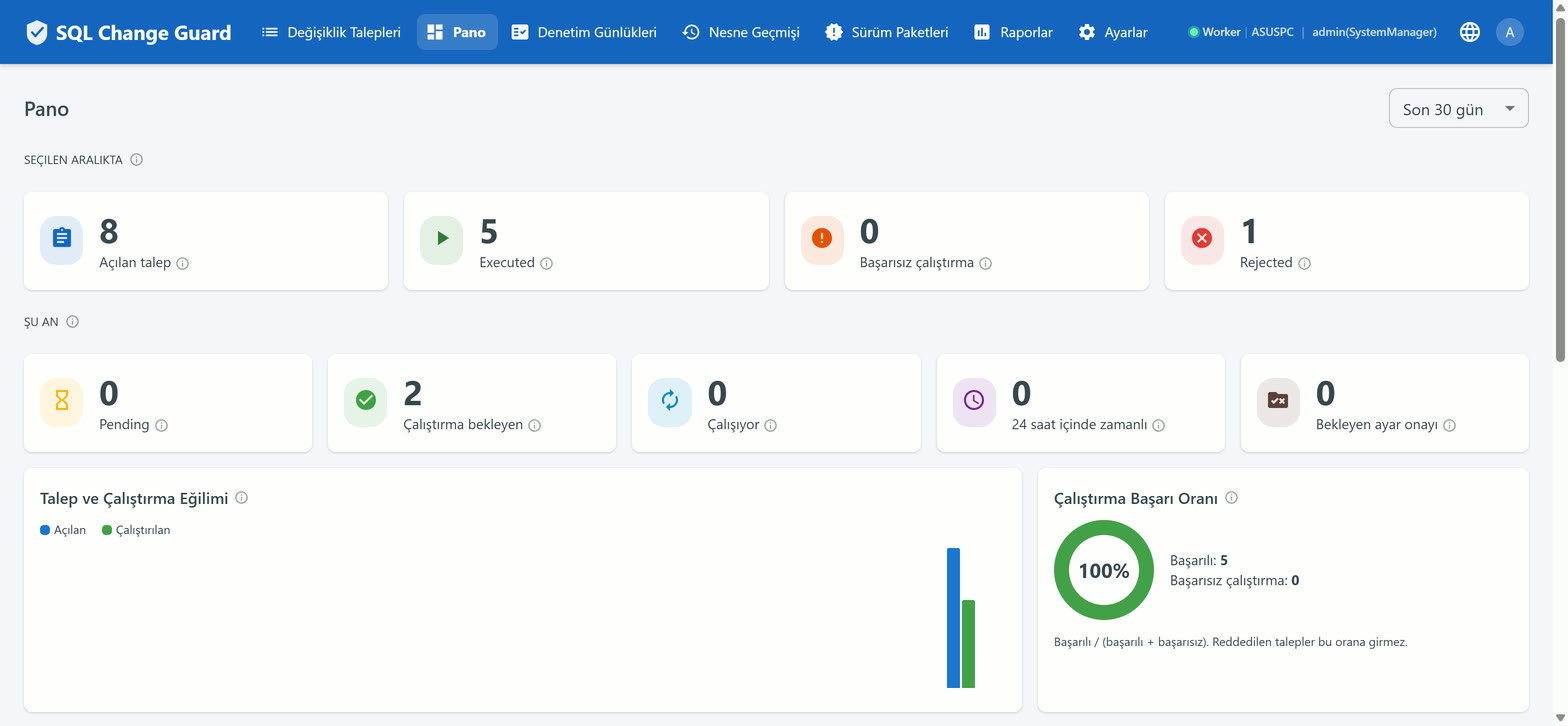
Task: Click the admin(SystemManager) user label
Action: click(x=1374, y=33)
